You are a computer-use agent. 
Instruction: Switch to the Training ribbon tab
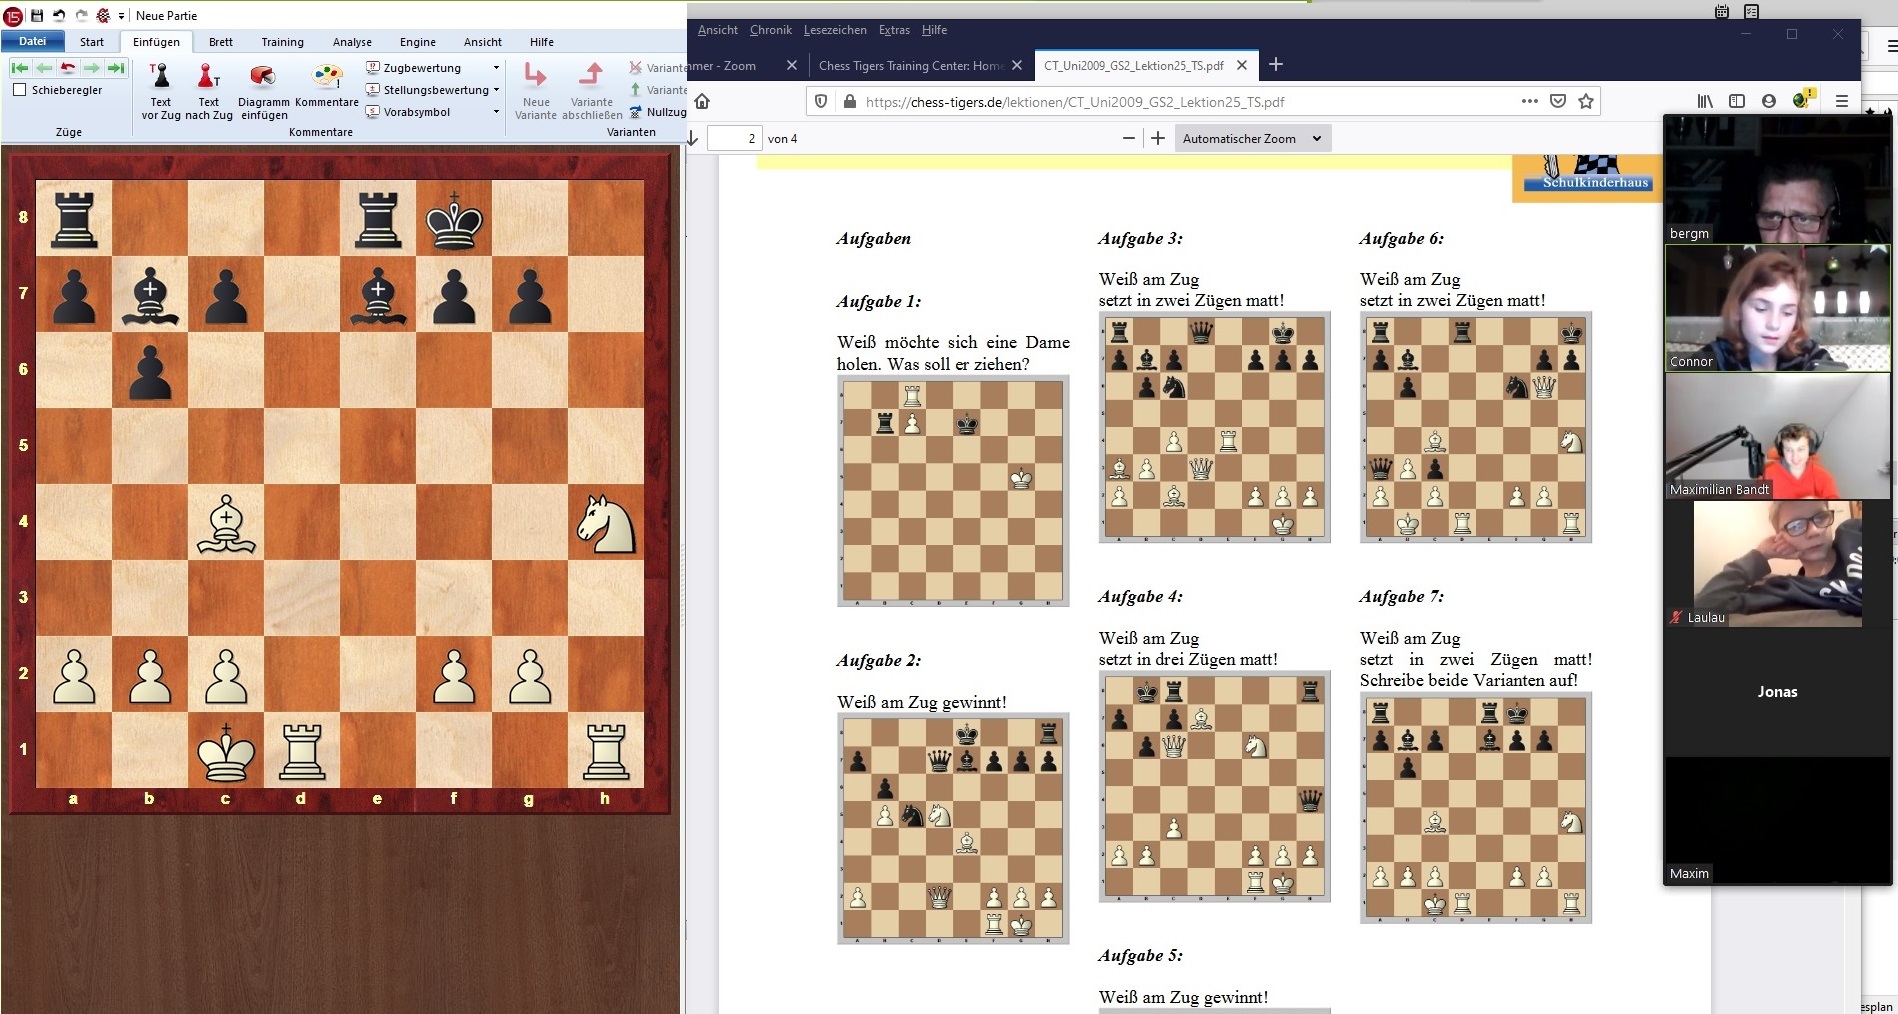(x=283, y=42)
